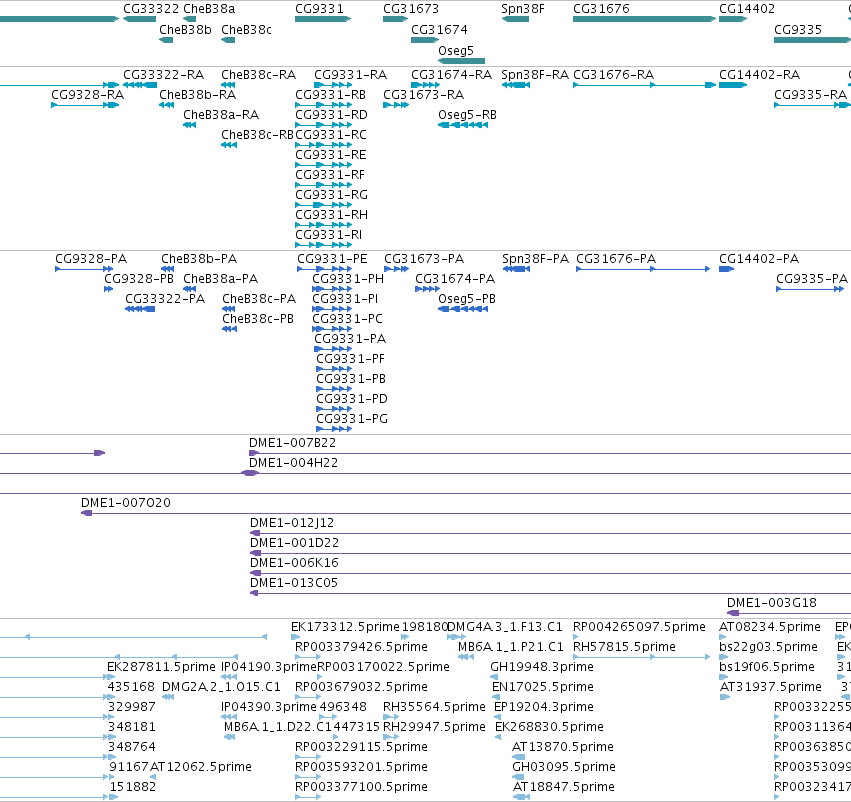
Task: Select protein Oseg5-PB
Action: pyautogui.click(x=467, y=299)
